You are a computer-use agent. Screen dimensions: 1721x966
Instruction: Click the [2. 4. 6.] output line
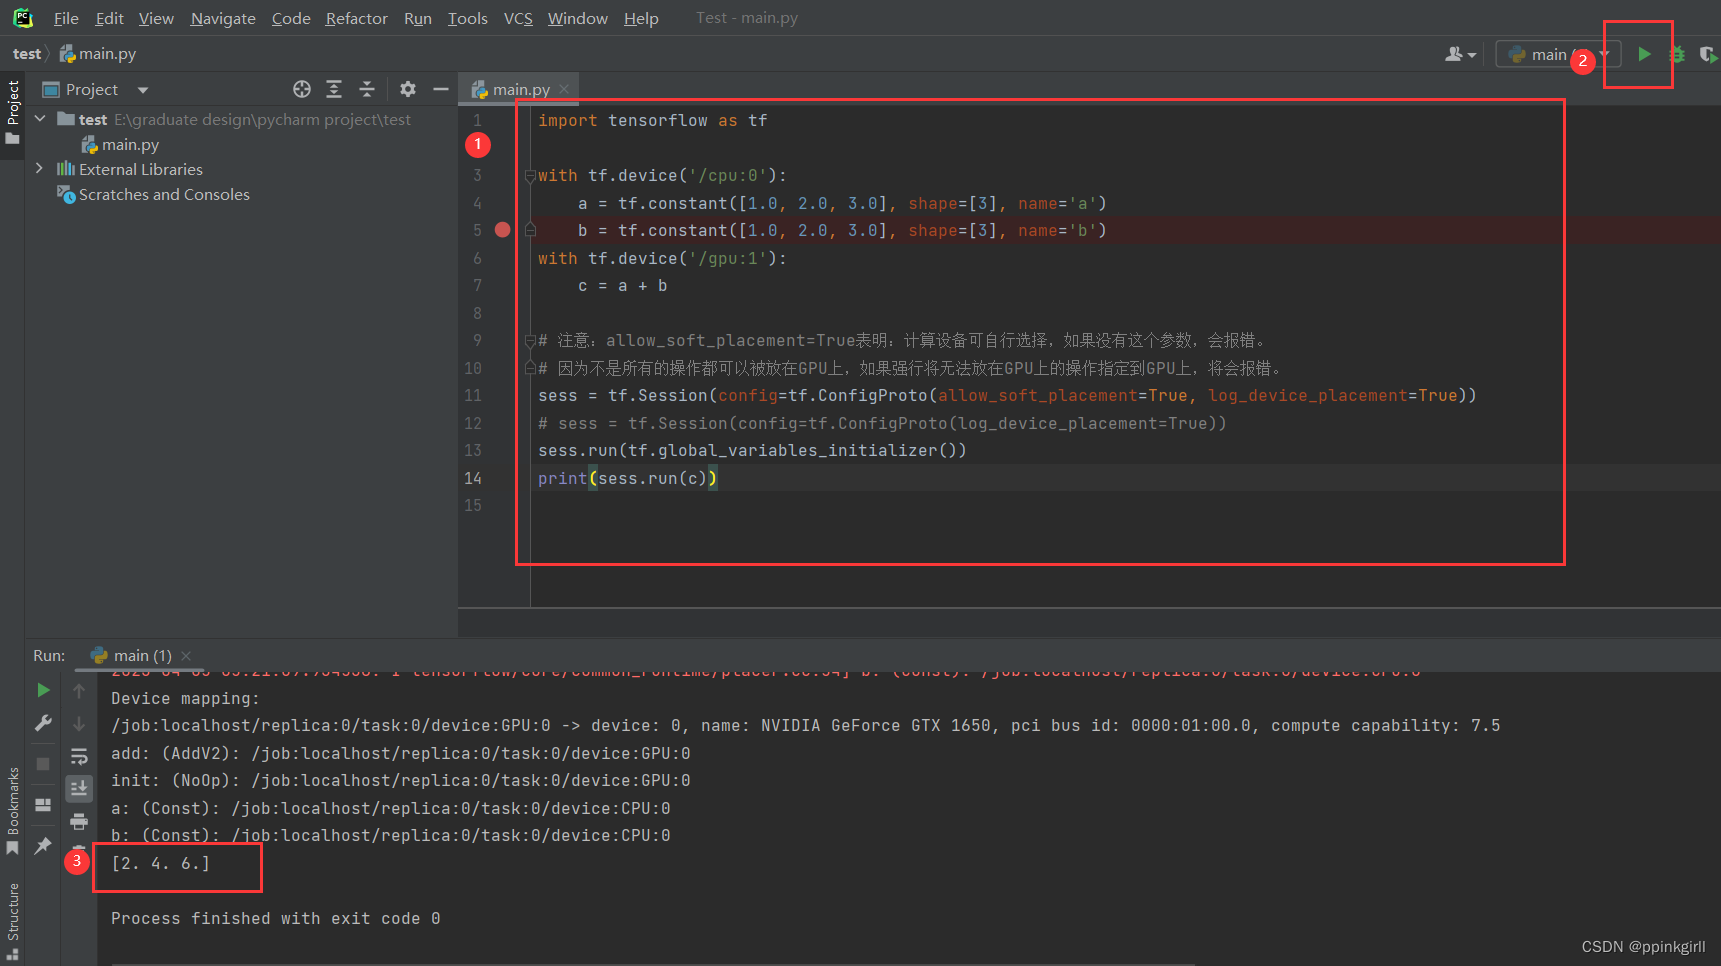click(161, 863)
